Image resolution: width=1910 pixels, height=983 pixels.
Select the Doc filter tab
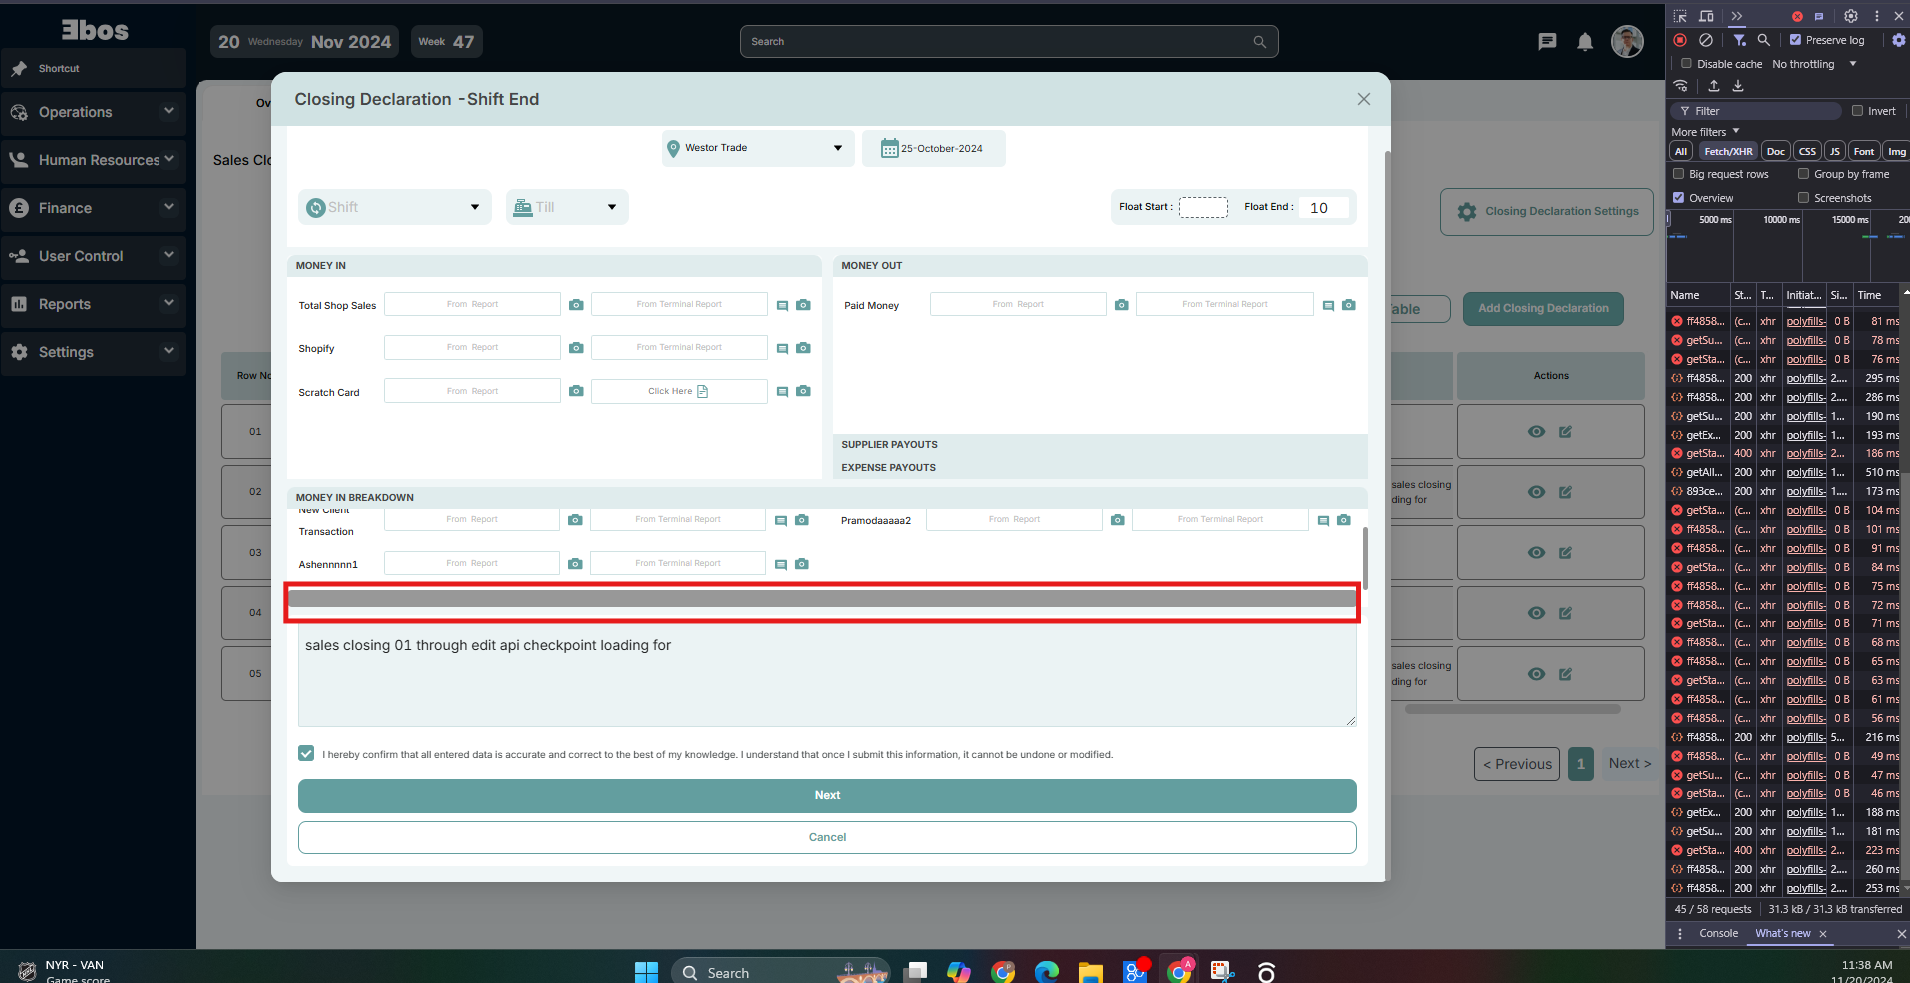tap(1776, 151)
